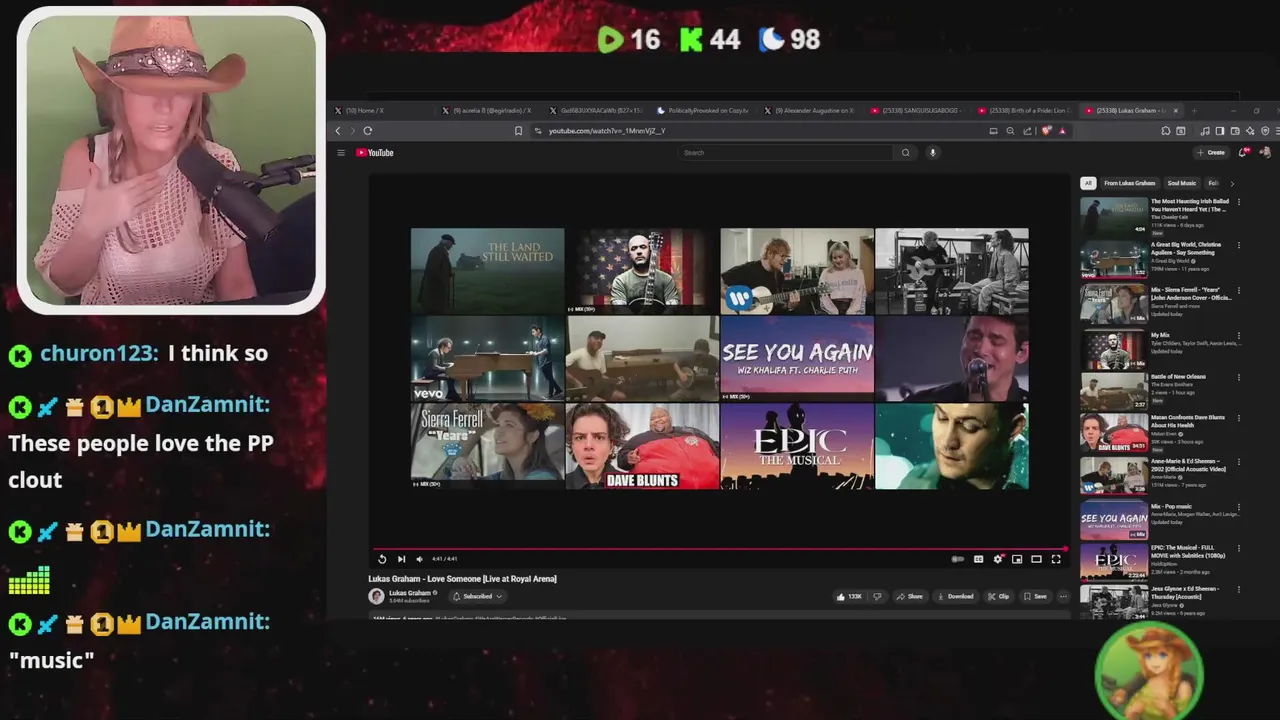Mute the player volume

point(419,559)
